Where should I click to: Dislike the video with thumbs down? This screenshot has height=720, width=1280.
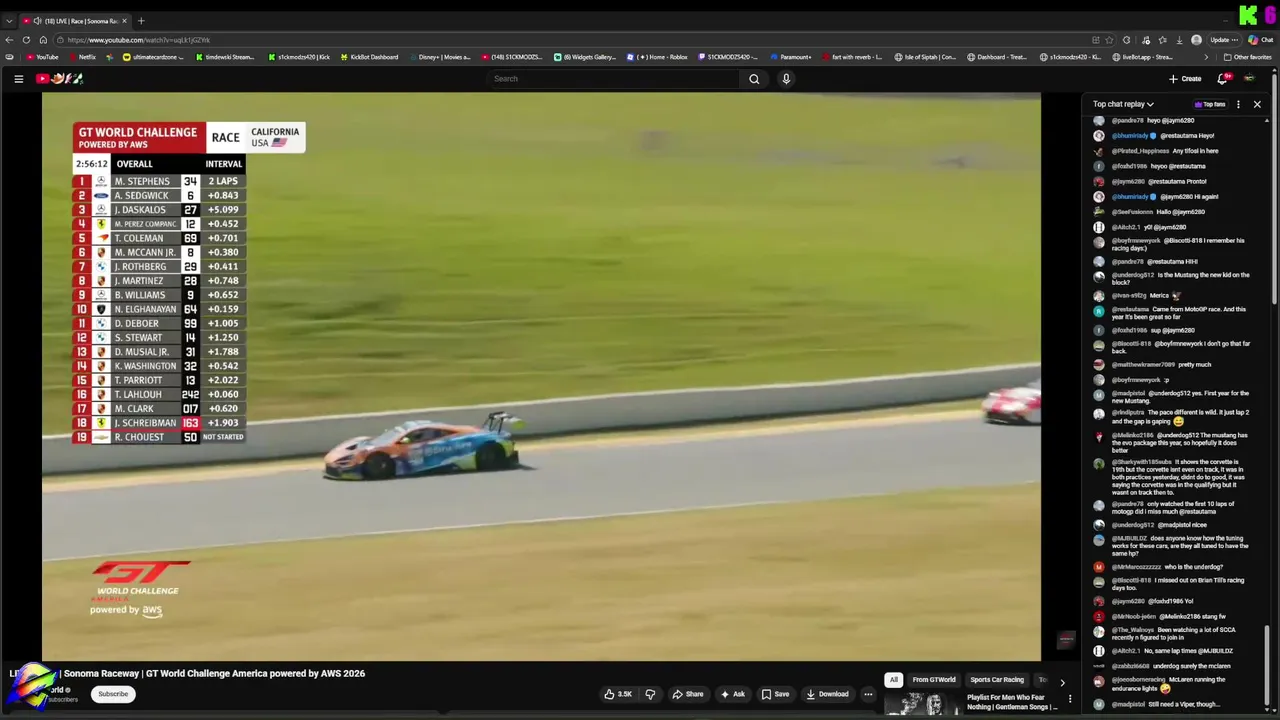(x=650, y=694)
